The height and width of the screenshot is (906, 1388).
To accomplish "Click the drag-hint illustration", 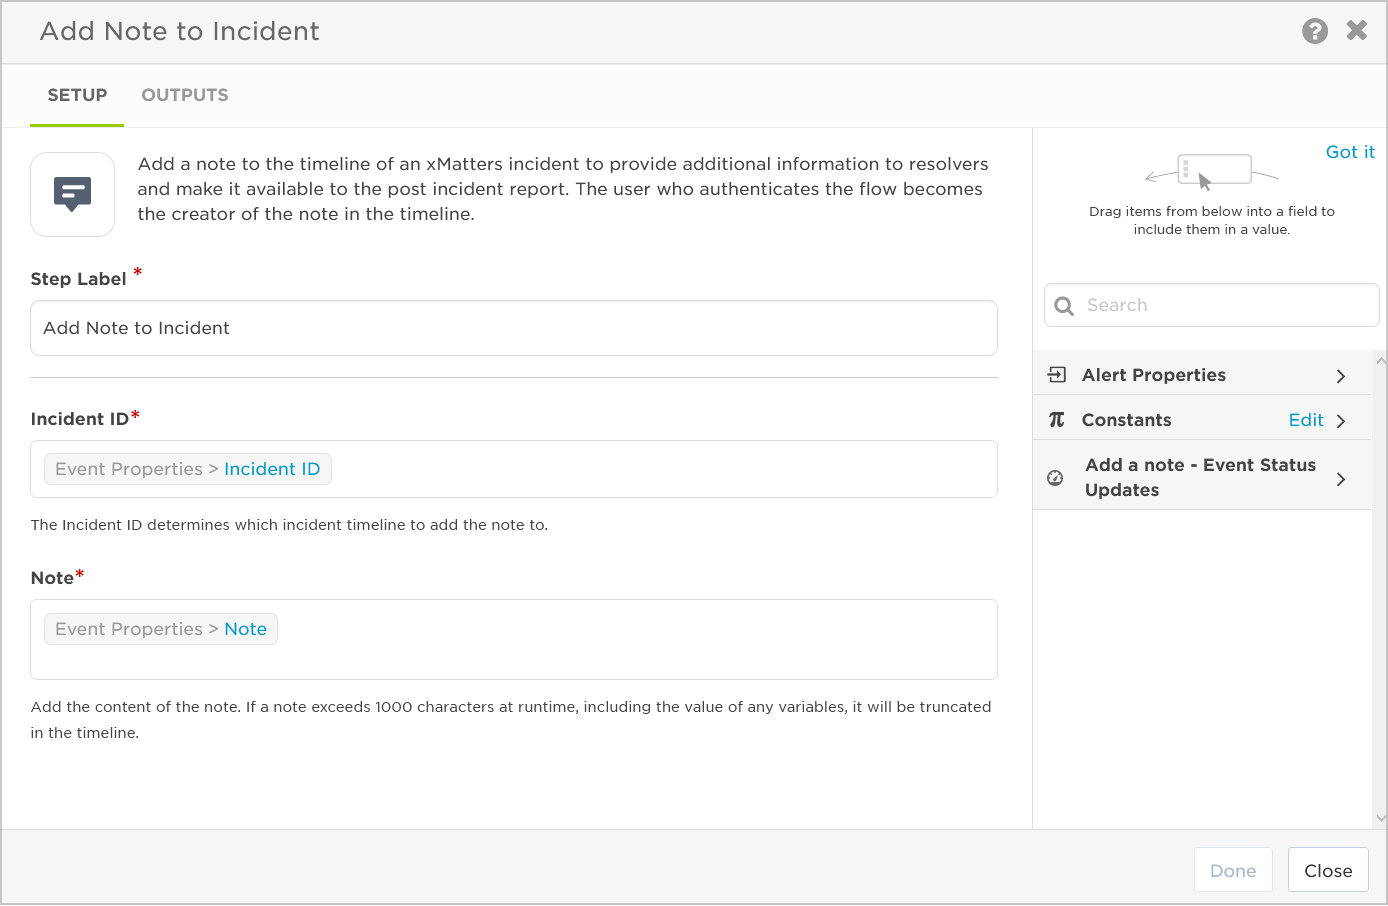I will coord(1211,171).
